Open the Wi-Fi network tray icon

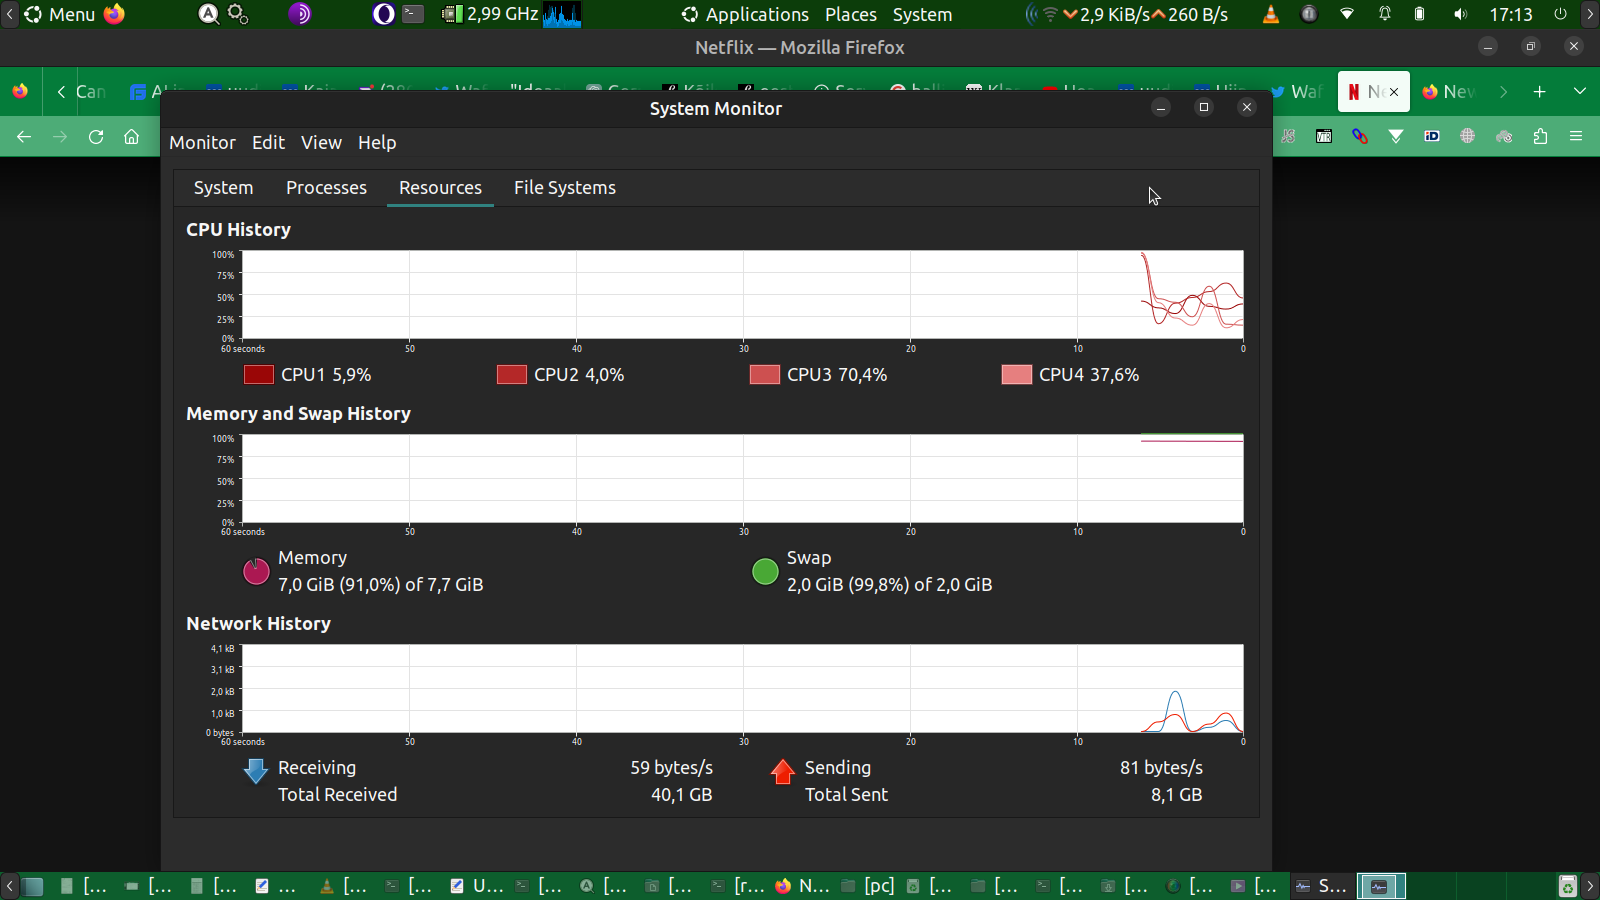1347,14
